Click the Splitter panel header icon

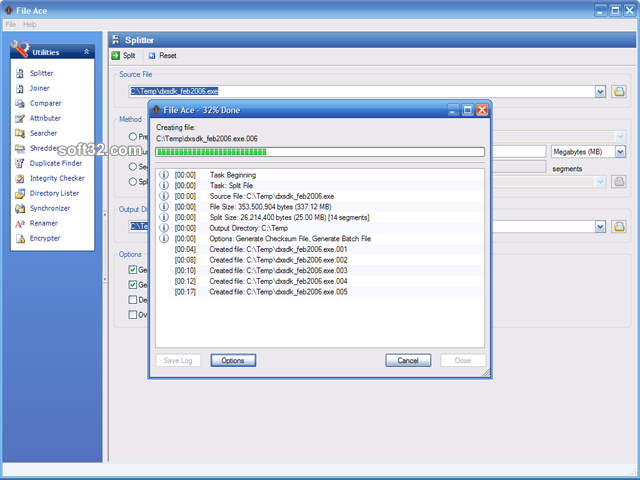point(116,40)
